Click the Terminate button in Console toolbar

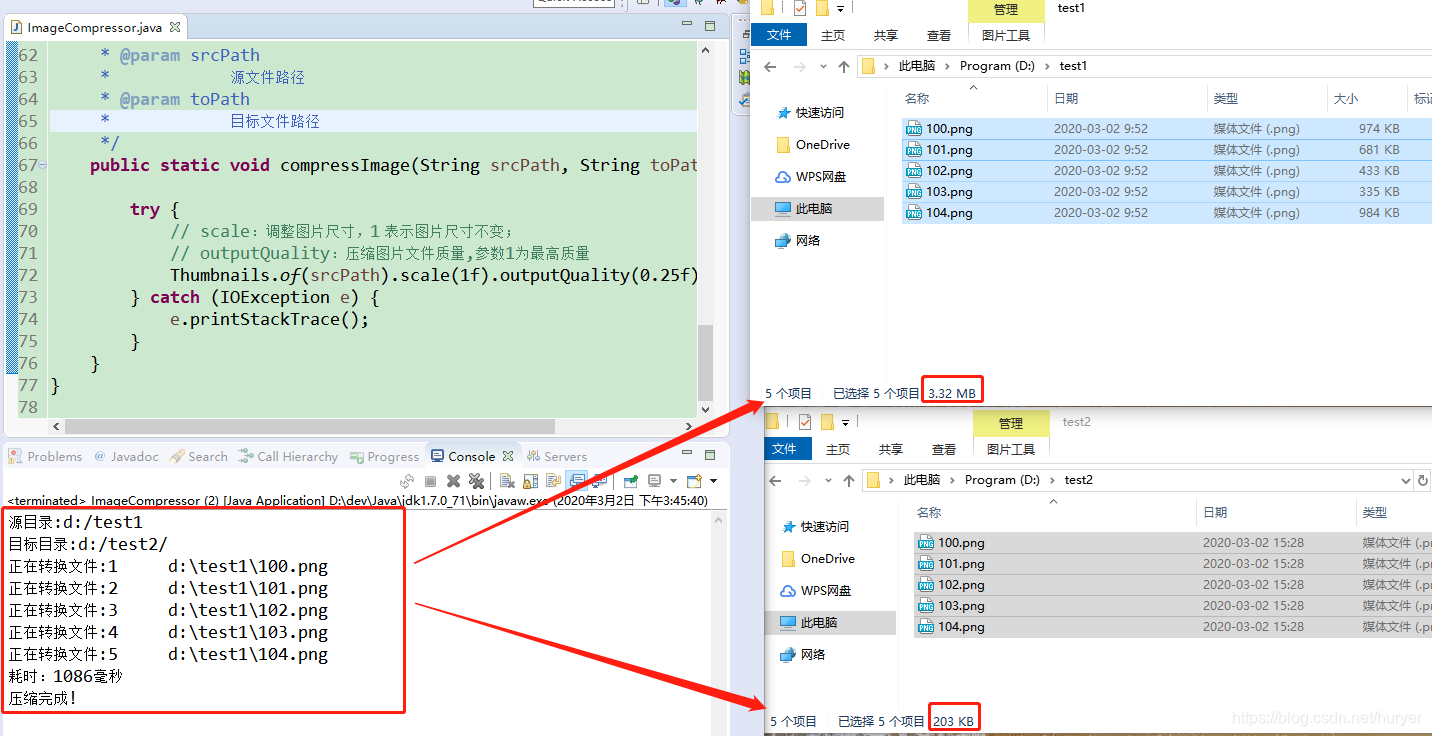(x=430, y=481)
